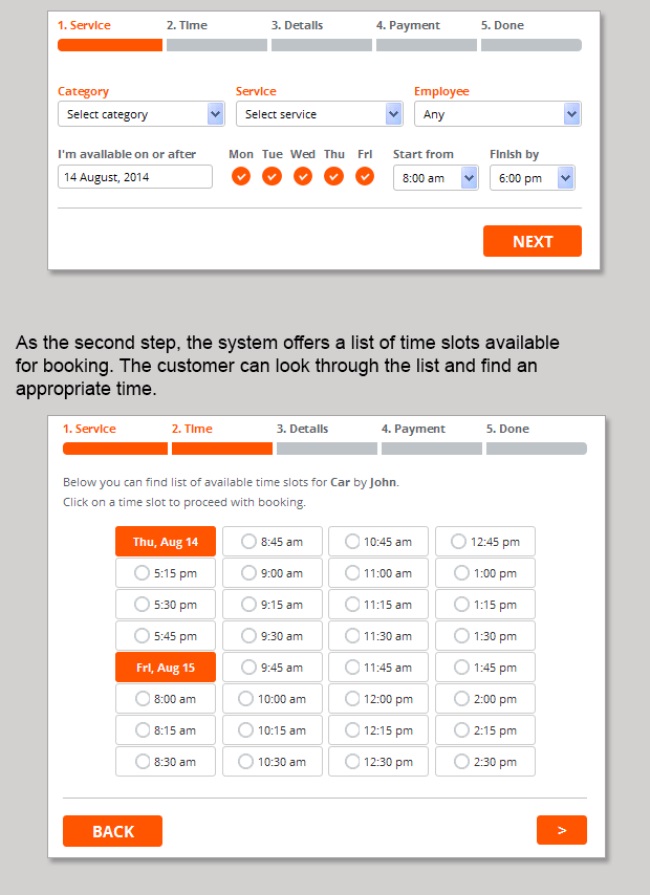Screen dimensions: 650x895
Task: Uncheck the Mon availability checkbox
Action: (x=241, y=176)
